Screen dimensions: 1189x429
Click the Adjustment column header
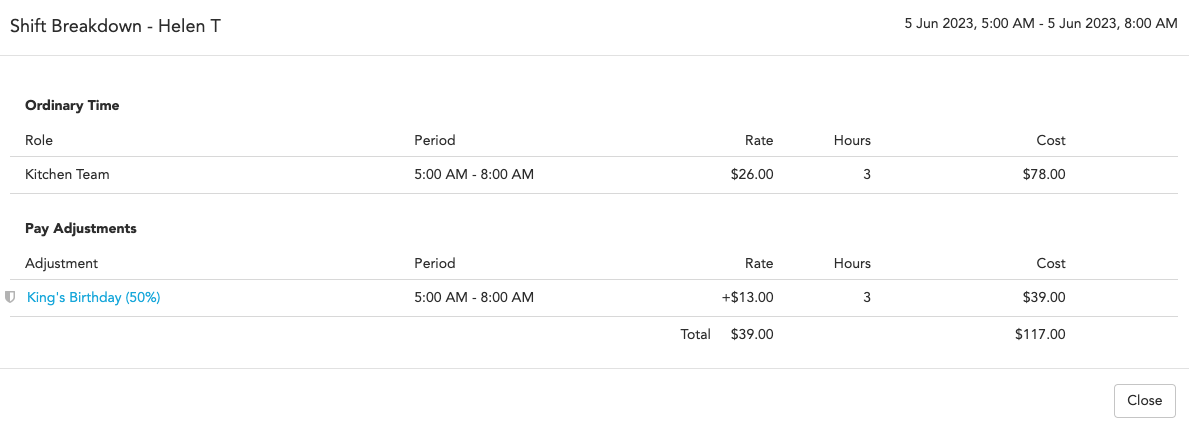(61, 264)
